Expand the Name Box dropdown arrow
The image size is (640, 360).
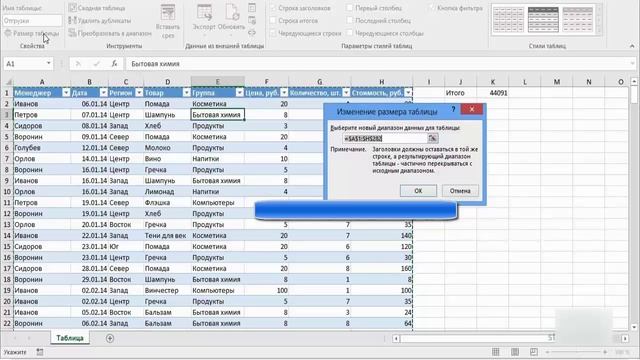[x=49, y=64]
